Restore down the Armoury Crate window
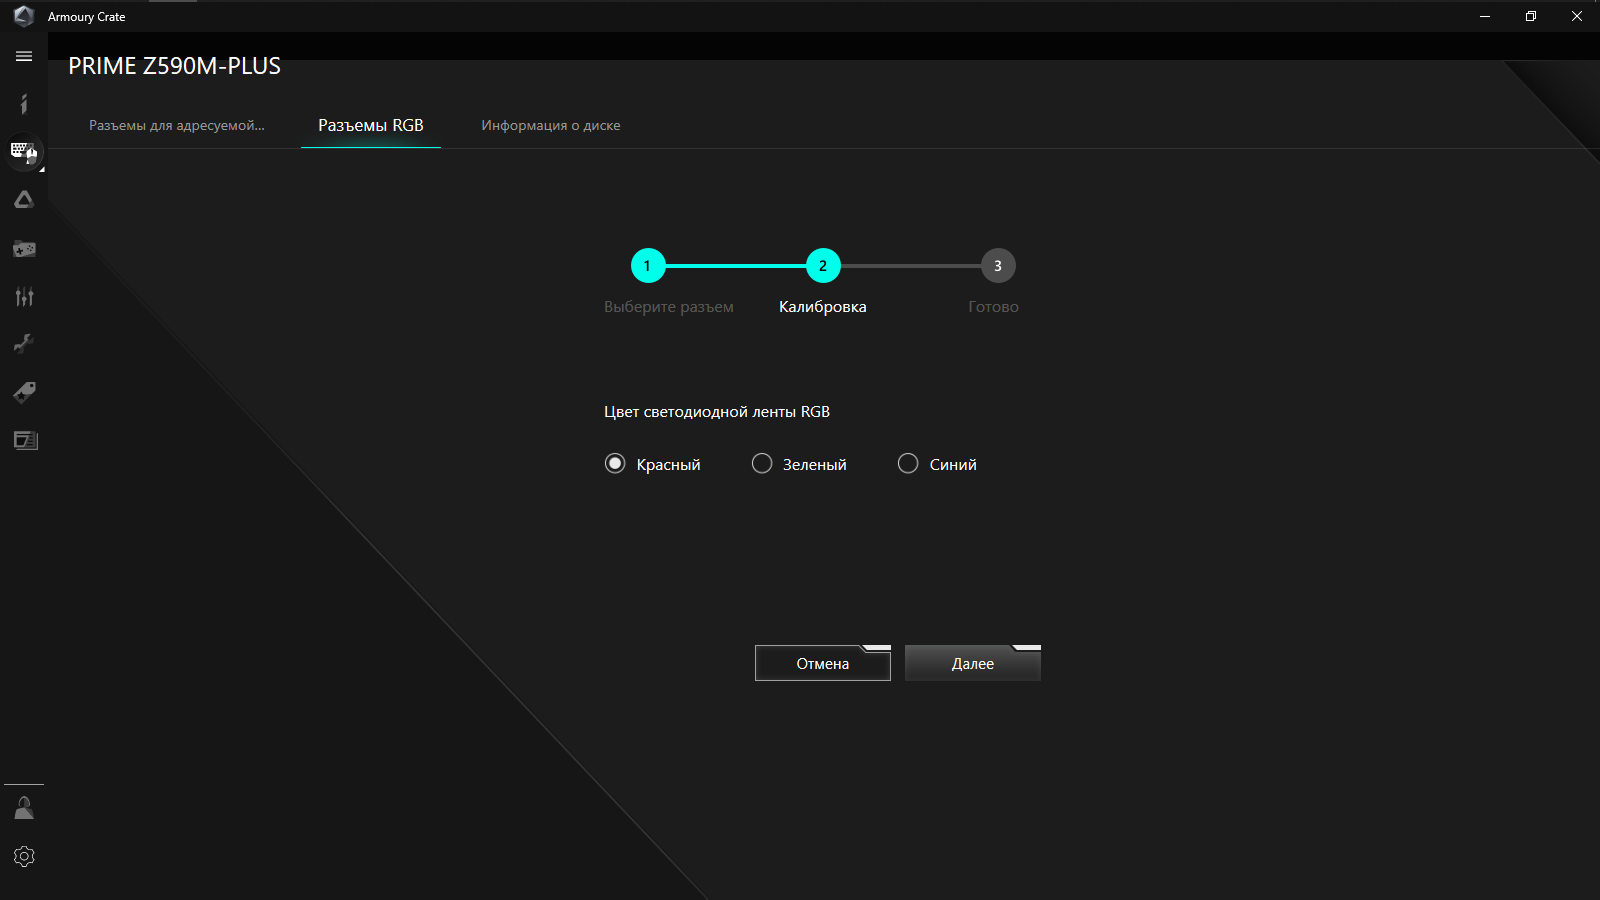The image size is (1600, 900). [x=1531, y=16]
